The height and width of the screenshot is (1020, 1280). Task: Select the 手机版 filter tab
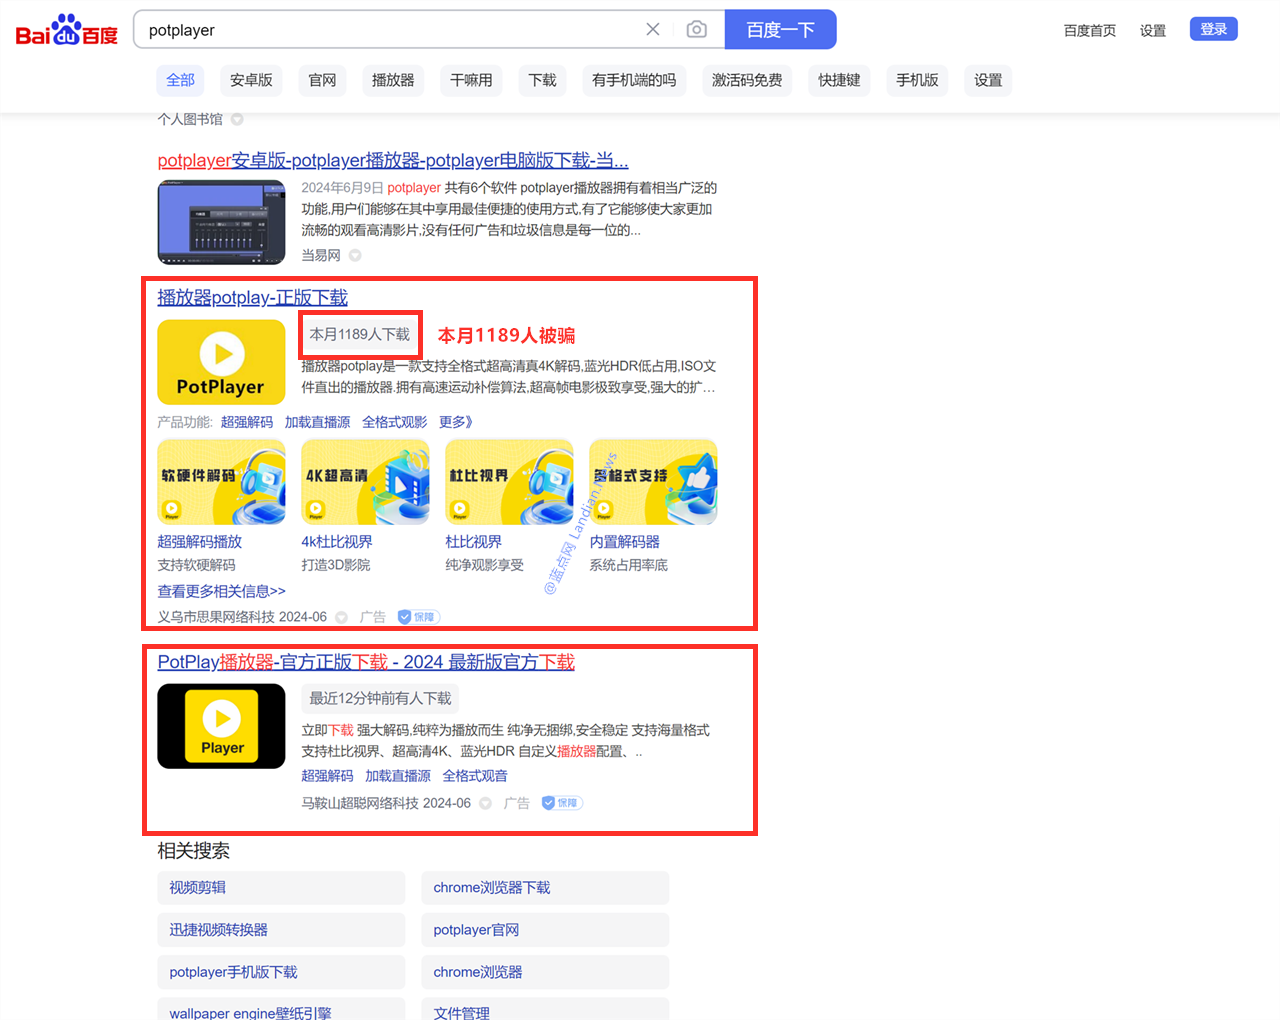tap(917, 80)
